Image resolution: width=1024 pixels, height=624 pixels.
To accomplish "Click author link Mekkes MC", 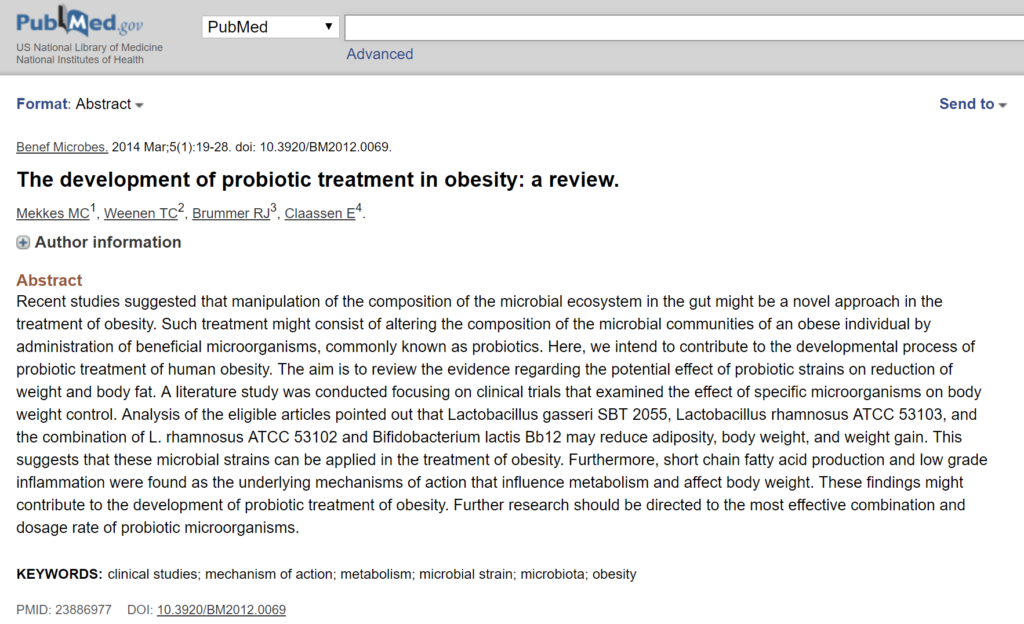I will pyautogui.click(x=53, y=213).
